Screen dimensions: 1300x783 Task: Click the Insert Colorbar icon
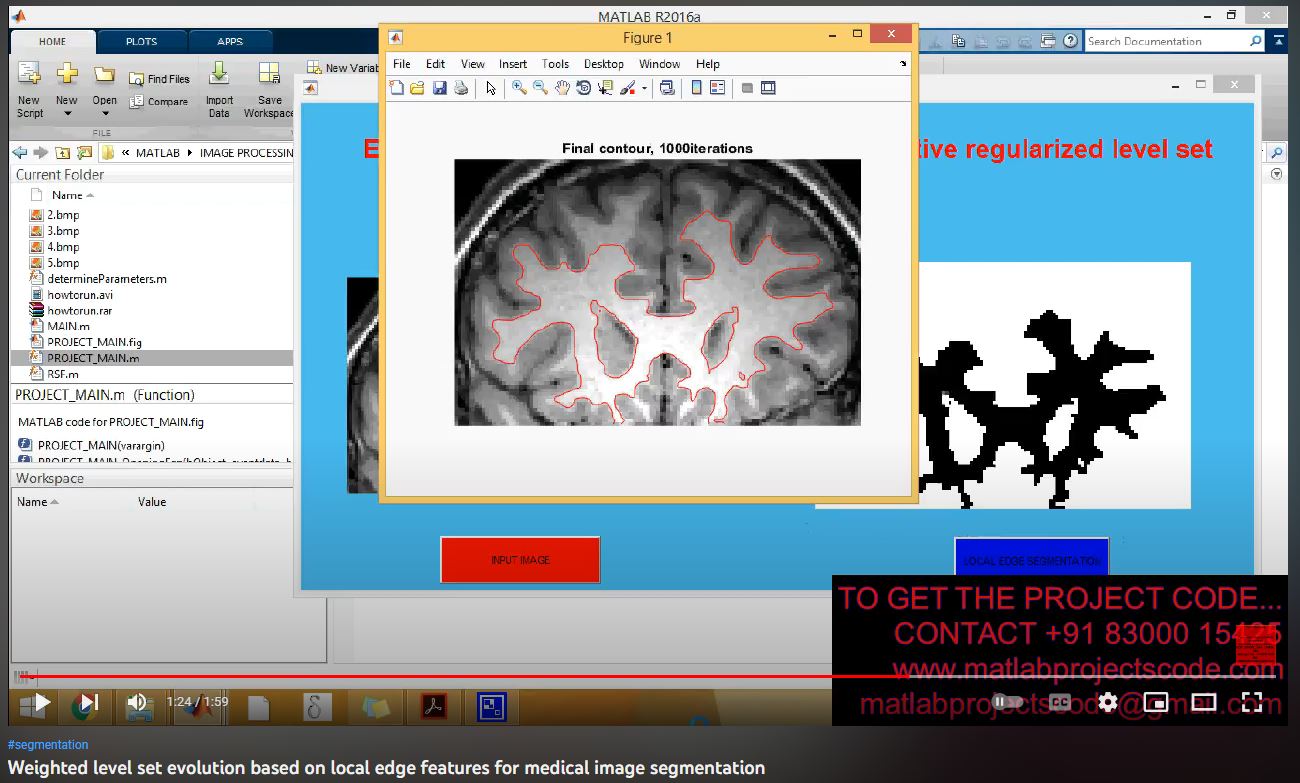coord(696,88)
